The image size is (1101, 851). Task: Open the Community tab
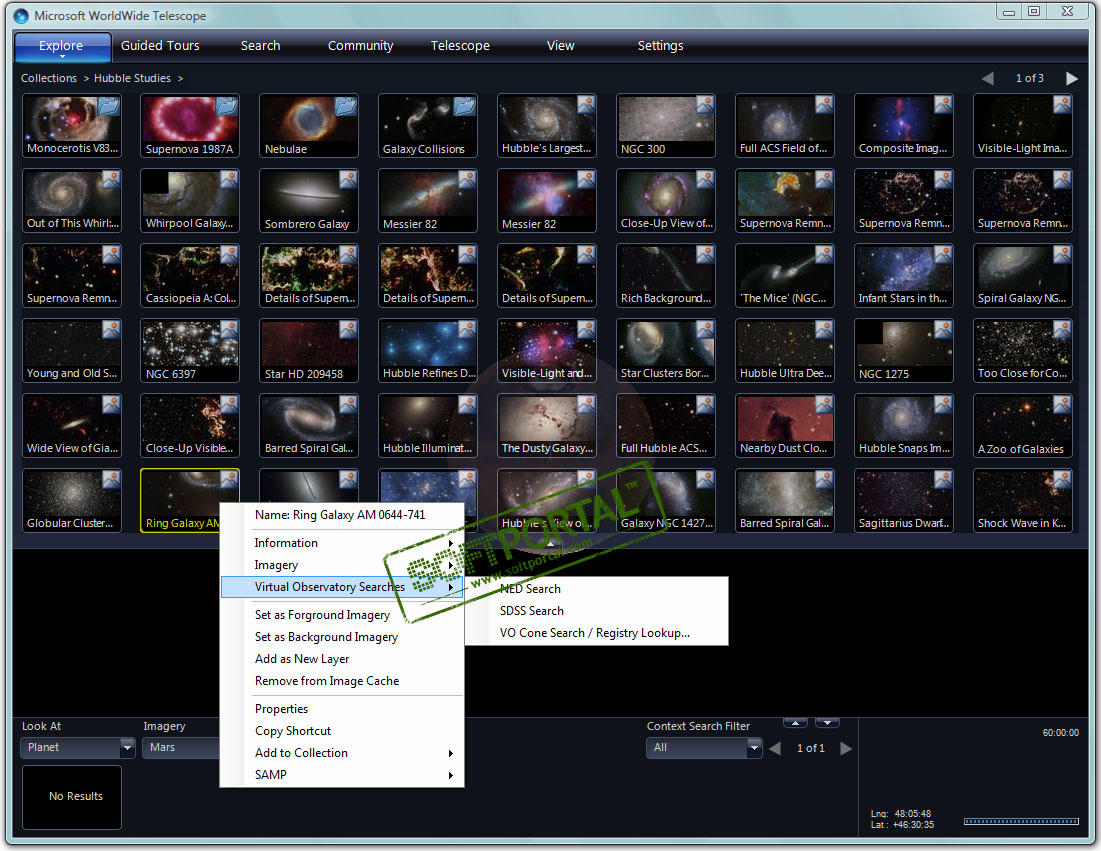point(360,46)
